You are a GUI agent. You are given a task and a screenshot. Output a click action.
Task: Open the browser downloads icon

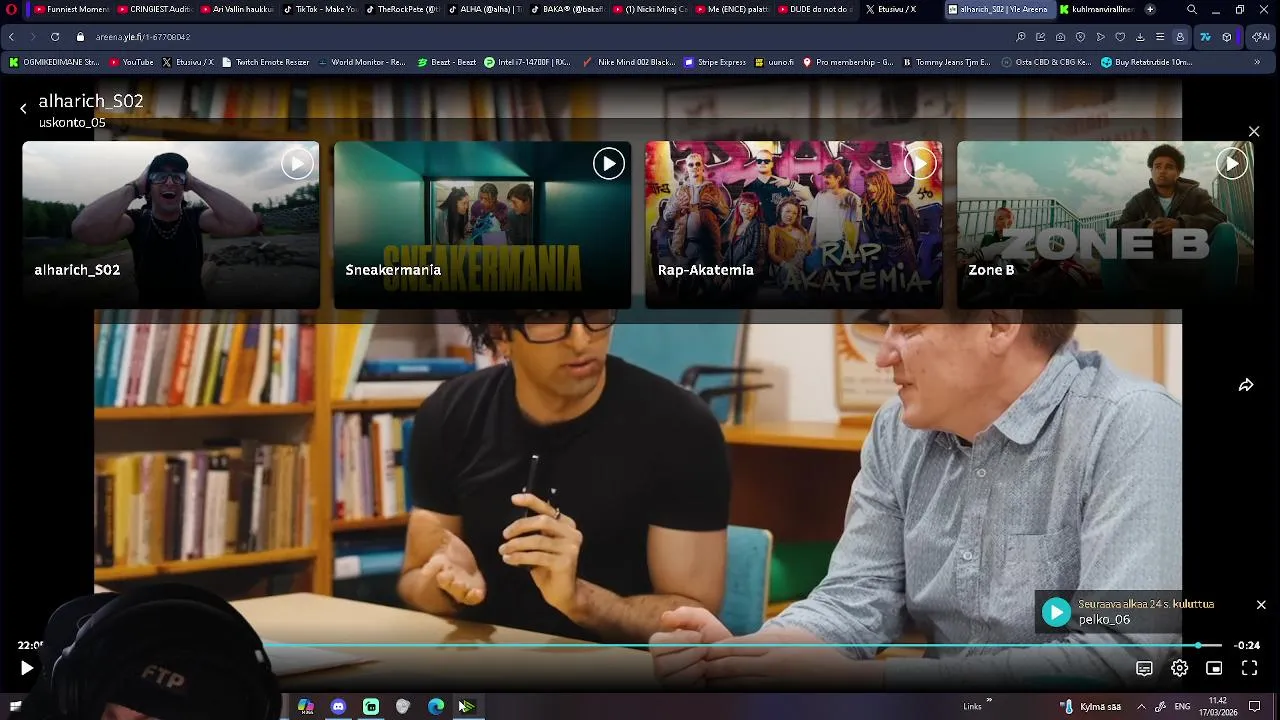click(1140, 37)
